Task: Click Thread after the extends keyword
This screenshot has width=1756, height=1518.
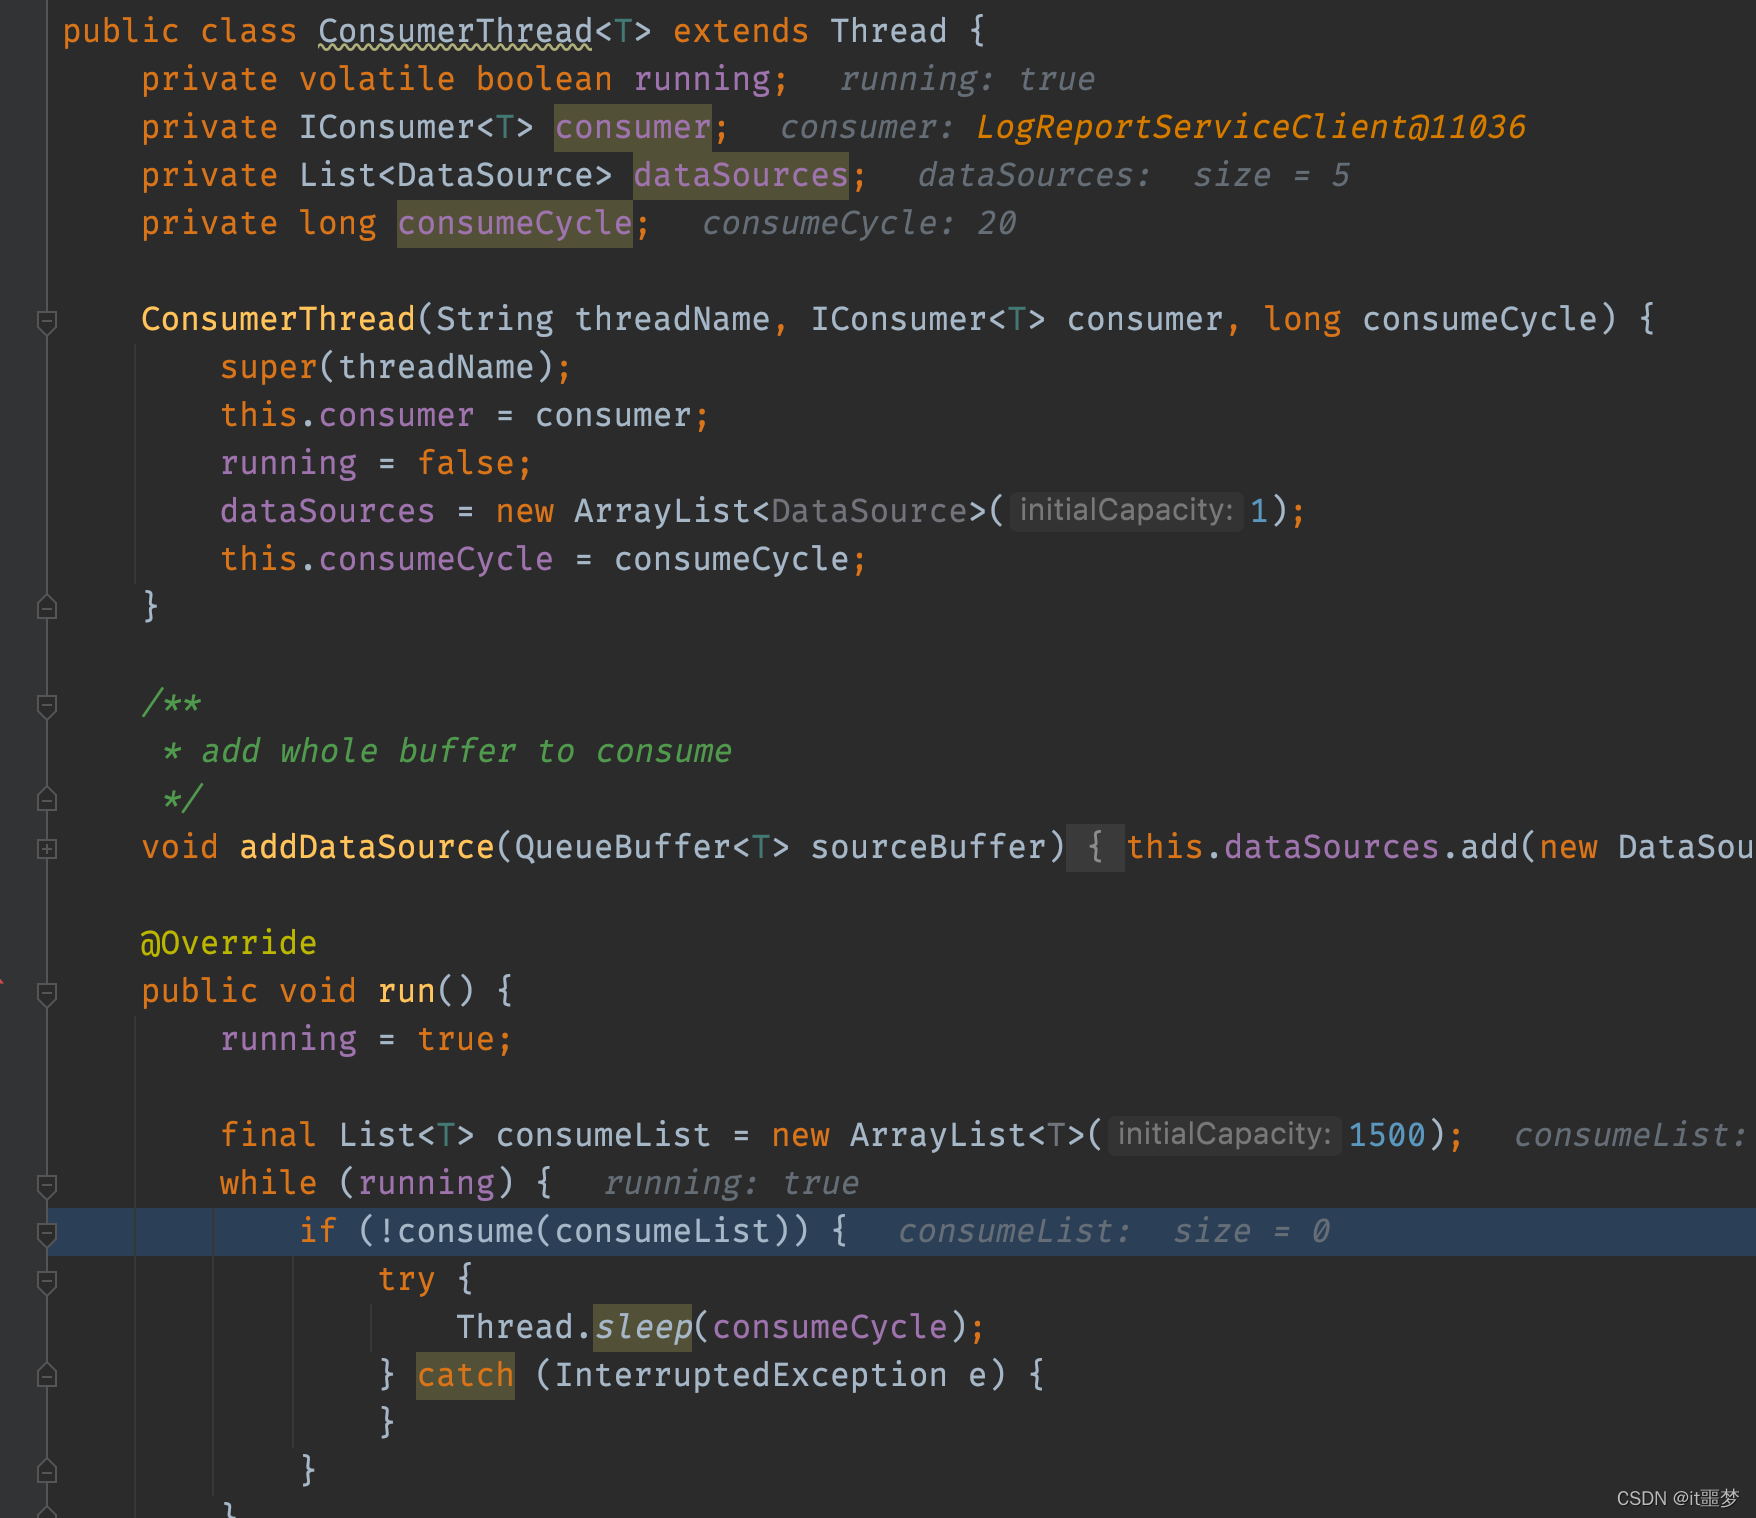Action: [x=888, y=31]
